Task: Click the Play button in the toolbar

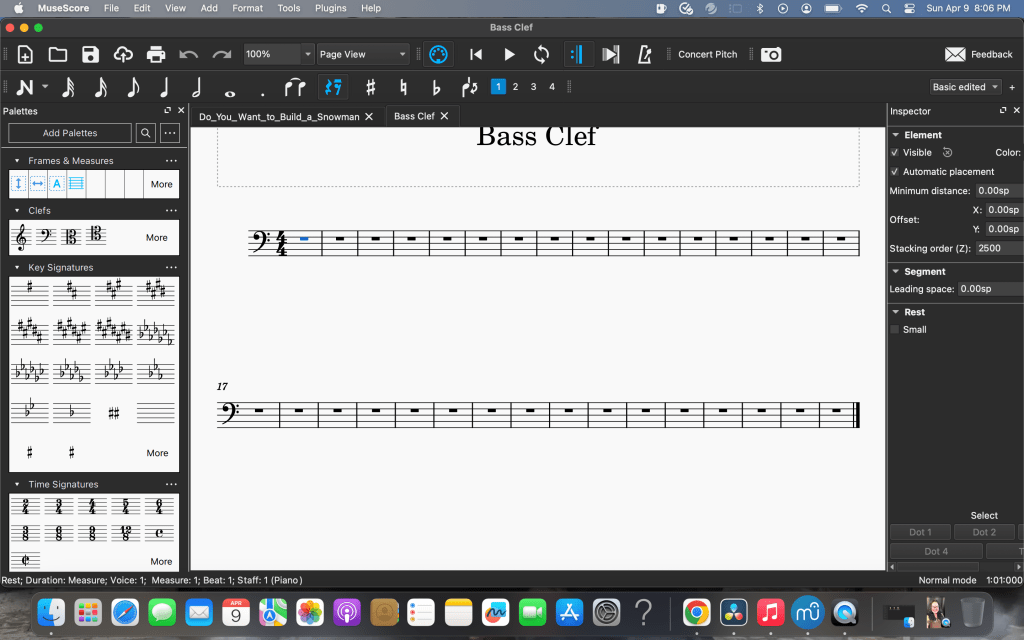Action: pos(509,54)
